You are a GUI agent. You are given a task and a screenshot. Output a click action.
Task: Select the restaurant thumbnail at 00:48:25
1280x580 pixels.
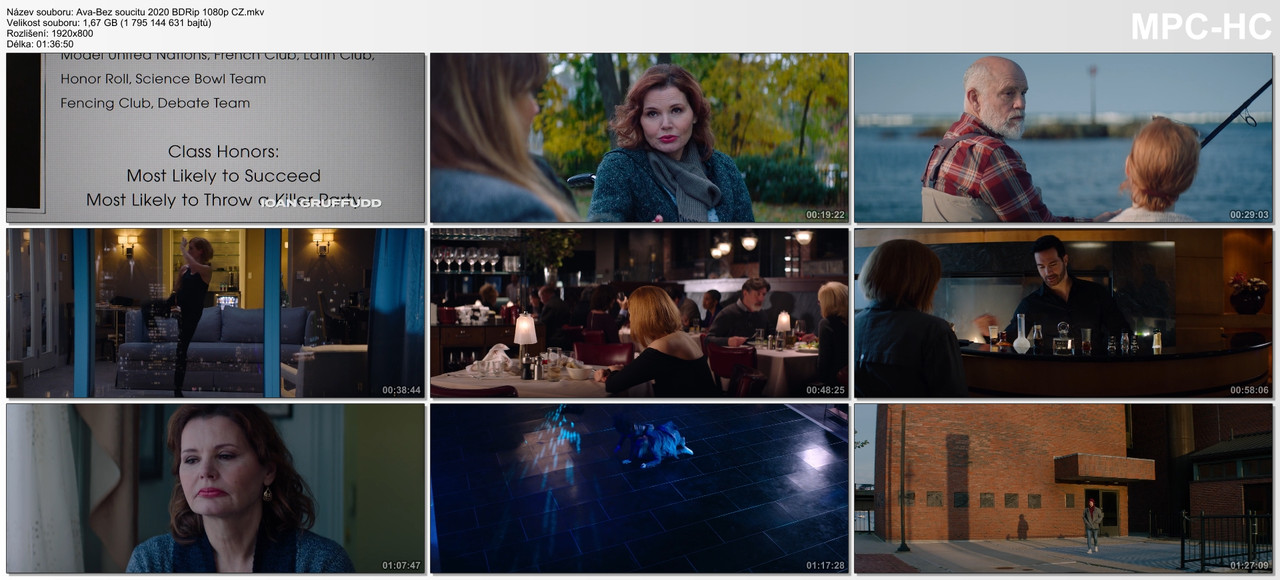(639, 313)
